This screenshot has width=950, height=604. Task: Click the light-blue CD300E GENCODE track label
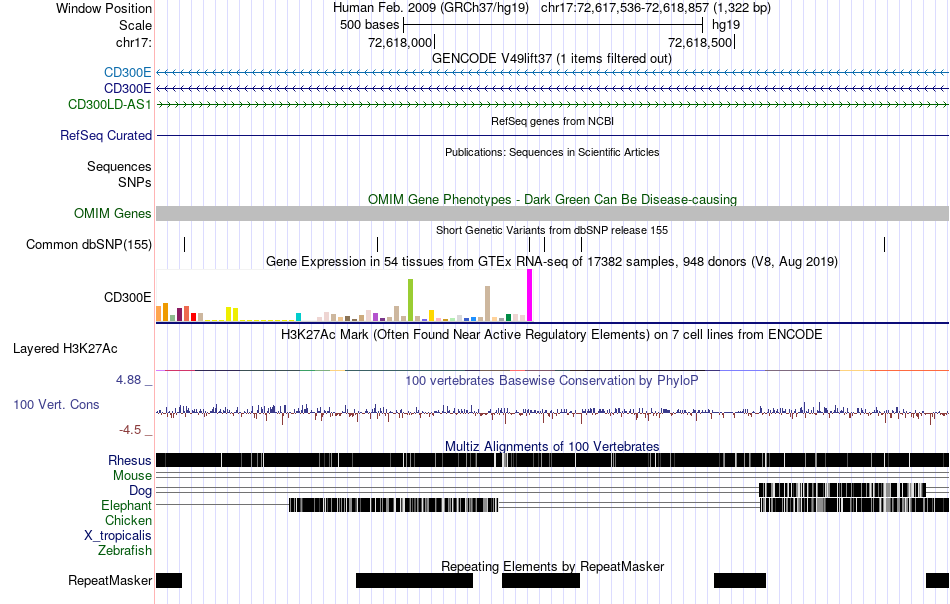(127, 73)
